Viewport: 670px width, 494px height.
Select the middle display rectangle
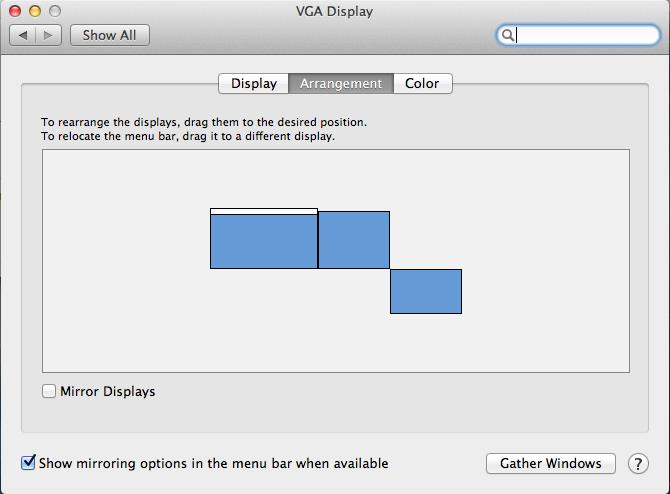(354, 240)
